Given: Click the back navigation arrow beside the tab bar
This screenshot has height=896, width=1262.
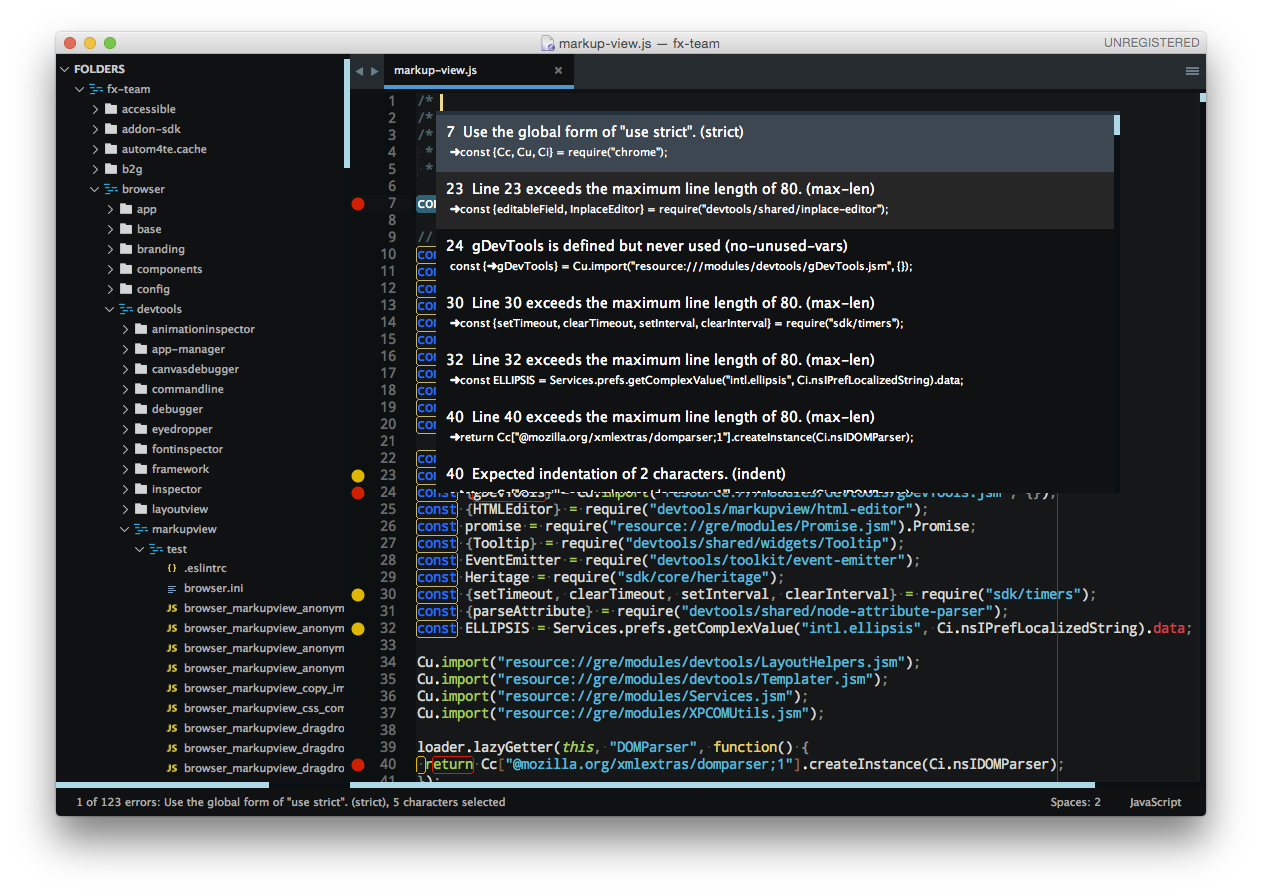Looking at the screenshot, I should pos(360,71).
